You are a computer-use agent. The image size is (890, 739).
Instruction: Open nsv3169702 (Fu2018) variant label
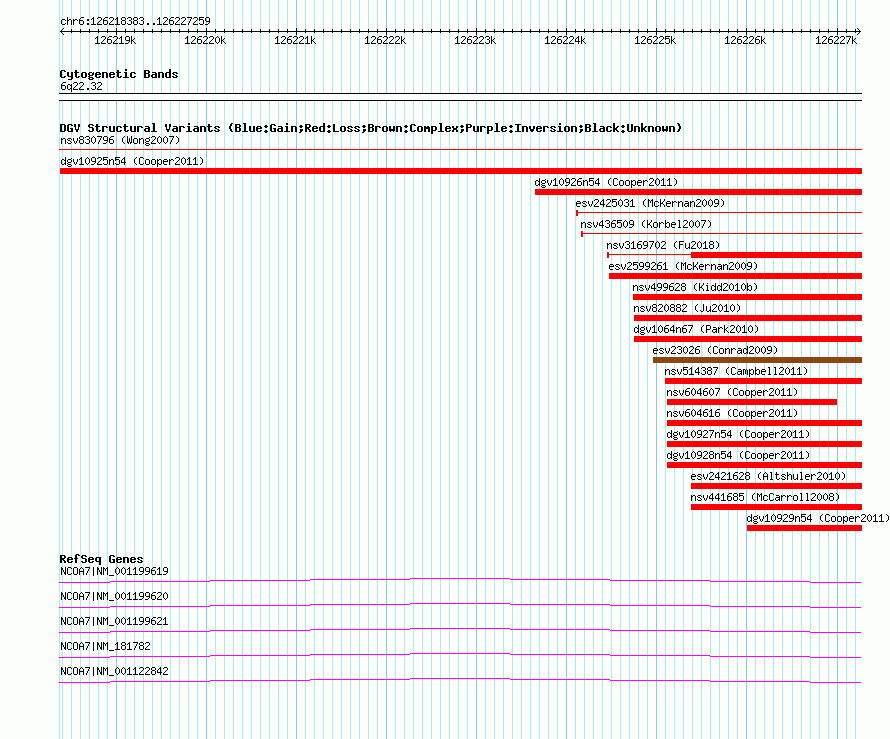(663, 245)
